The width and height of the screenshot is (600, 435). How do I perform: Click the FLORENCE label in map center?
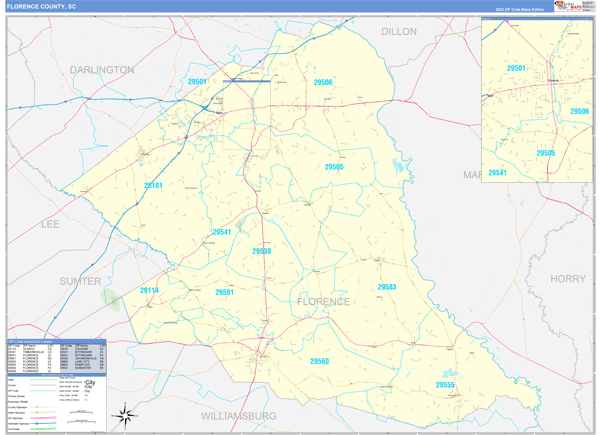[323, 301]
